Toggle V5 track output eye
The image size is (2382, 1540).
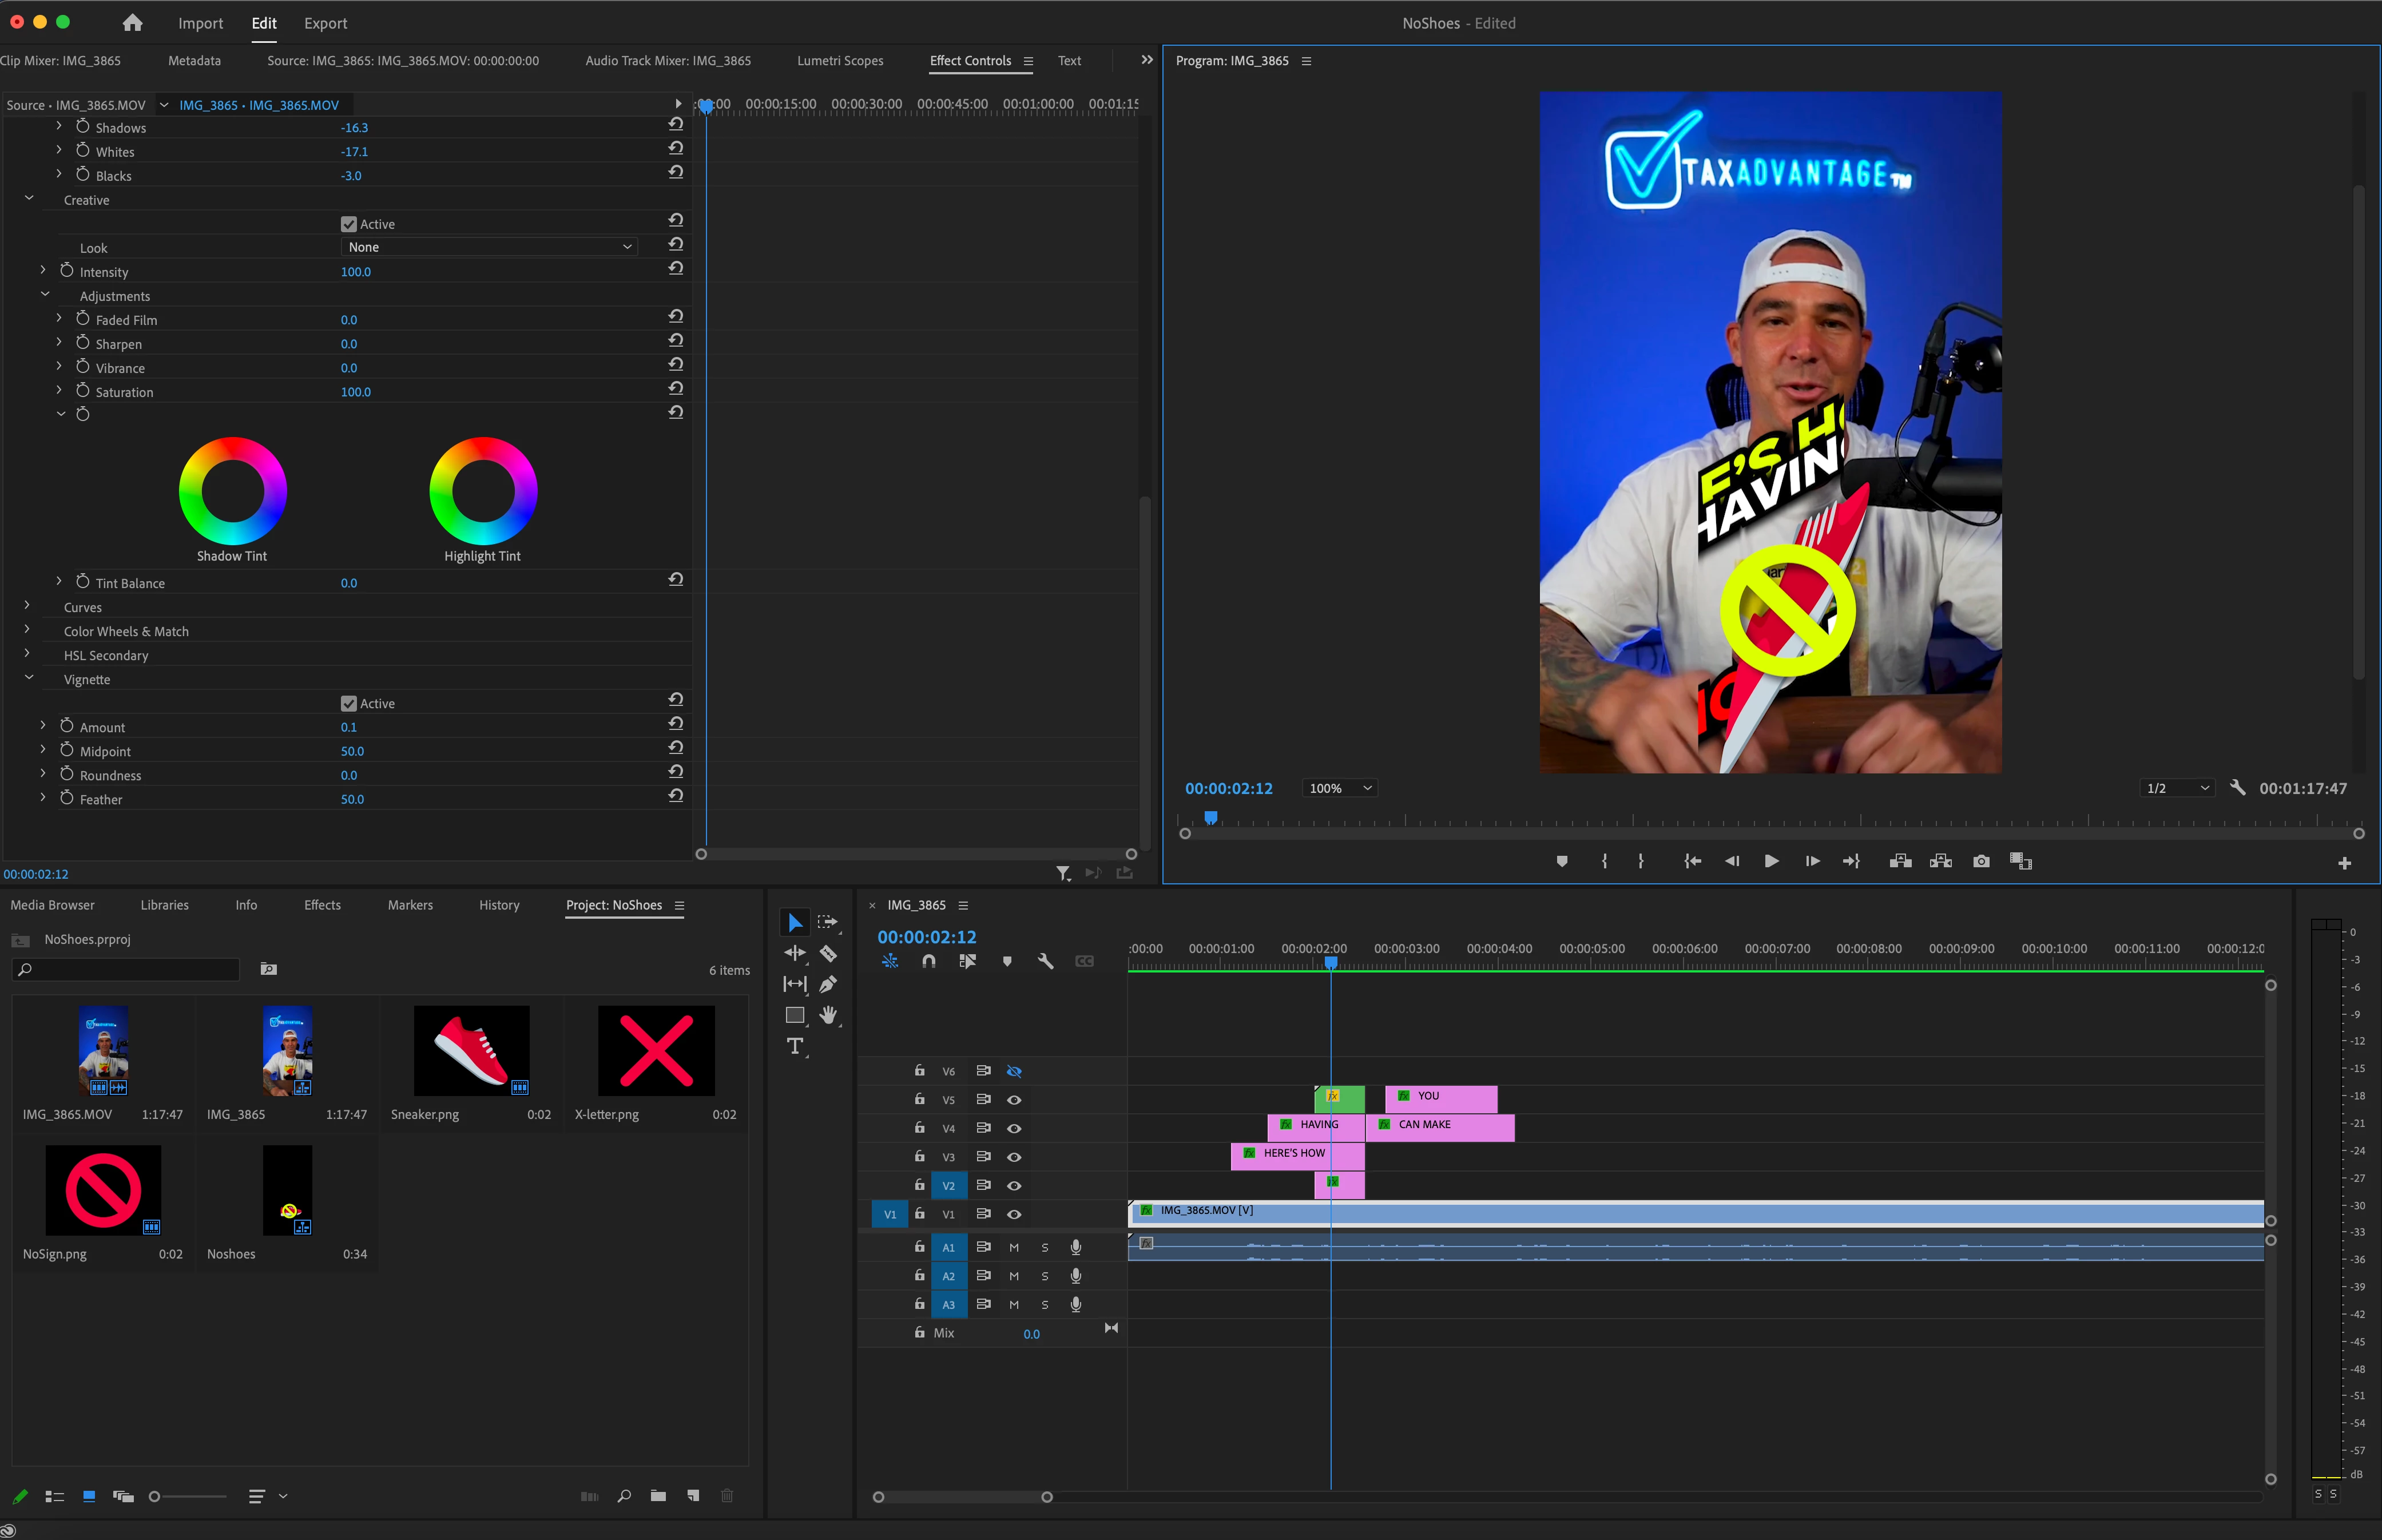(x=1014, y=1099)
